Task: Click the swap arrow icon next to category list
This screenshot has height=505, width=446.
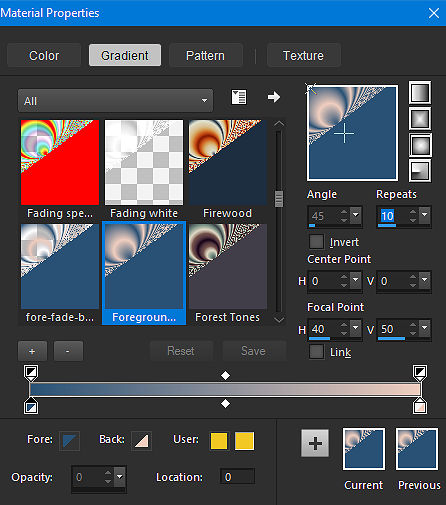Action: click(274, 97)
